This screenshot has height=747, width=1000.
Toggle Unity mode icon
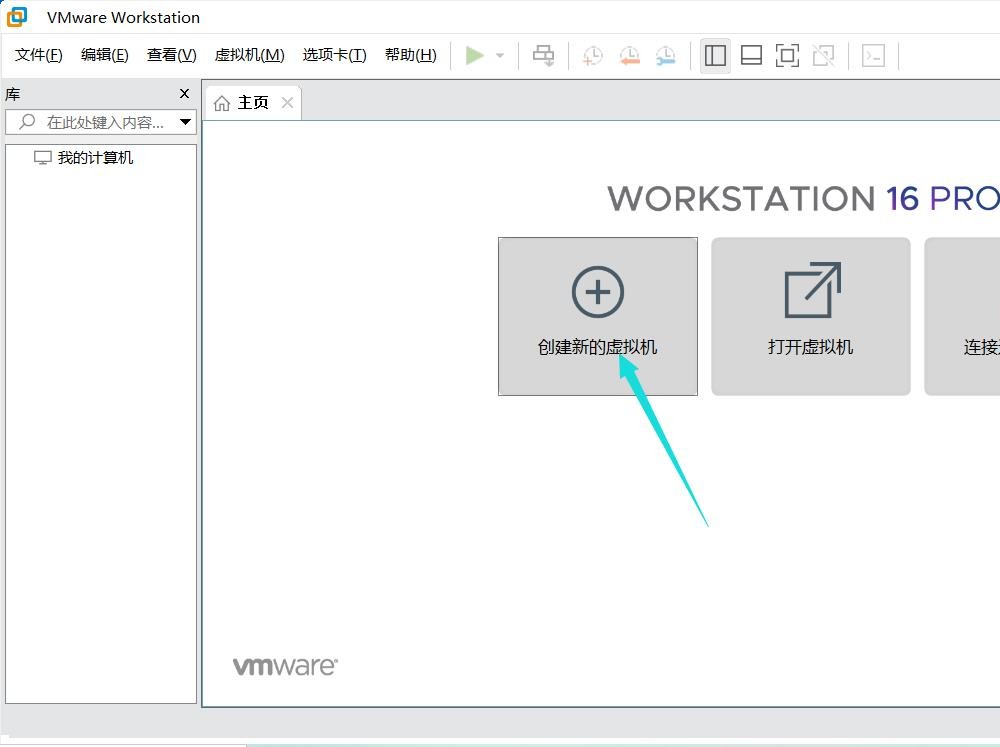[823, 56]
